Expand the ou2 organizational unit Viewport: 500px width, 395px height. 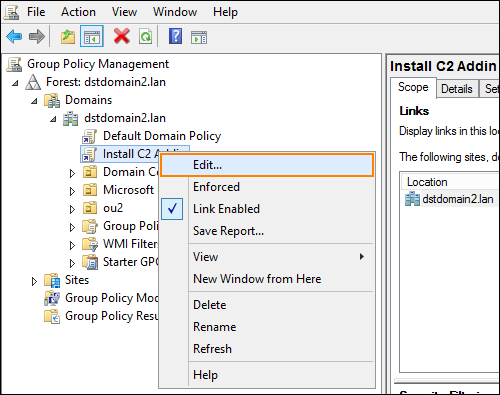pyautogui.click(x=72, y=209)
